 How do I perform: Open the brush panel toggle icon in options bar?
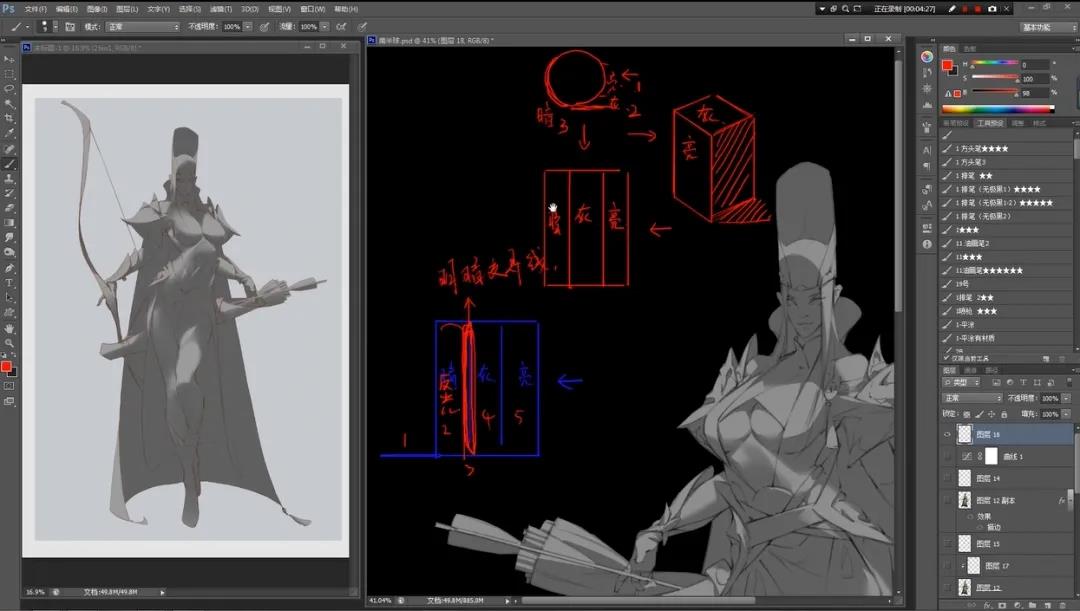(70, 26)
